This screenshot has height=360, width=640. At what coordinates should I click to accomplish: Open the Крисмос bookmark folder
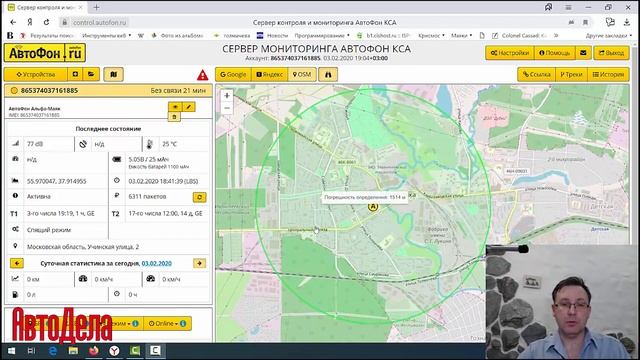[x=431, y=36]
